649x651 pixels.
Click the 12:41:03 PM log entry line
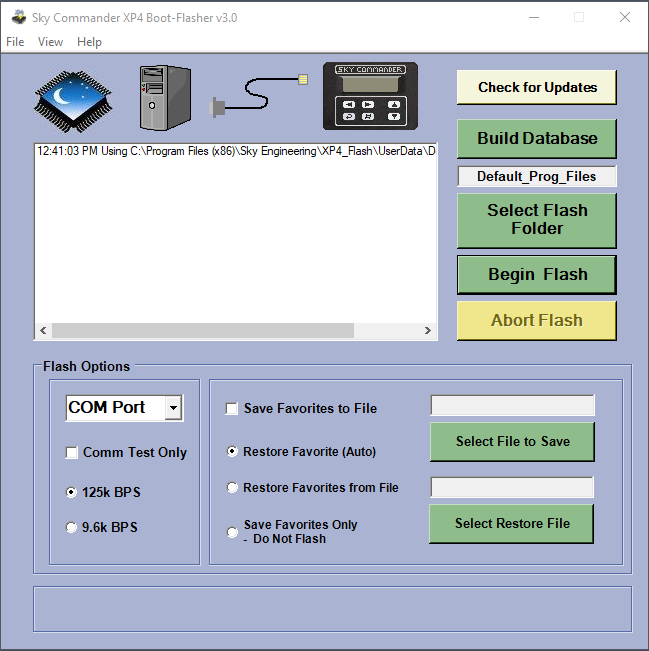(x=235, y=151)
